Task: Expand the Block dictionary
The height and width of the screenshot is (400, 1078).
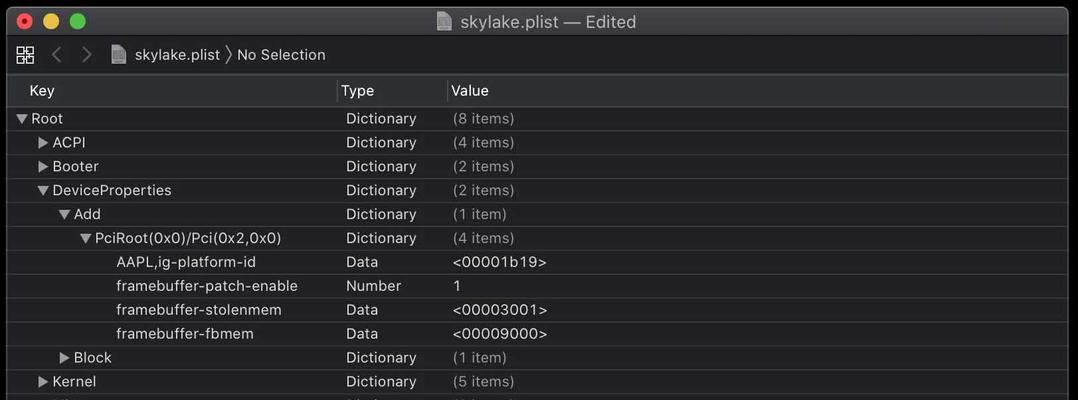Action: [x=65, y=357]
